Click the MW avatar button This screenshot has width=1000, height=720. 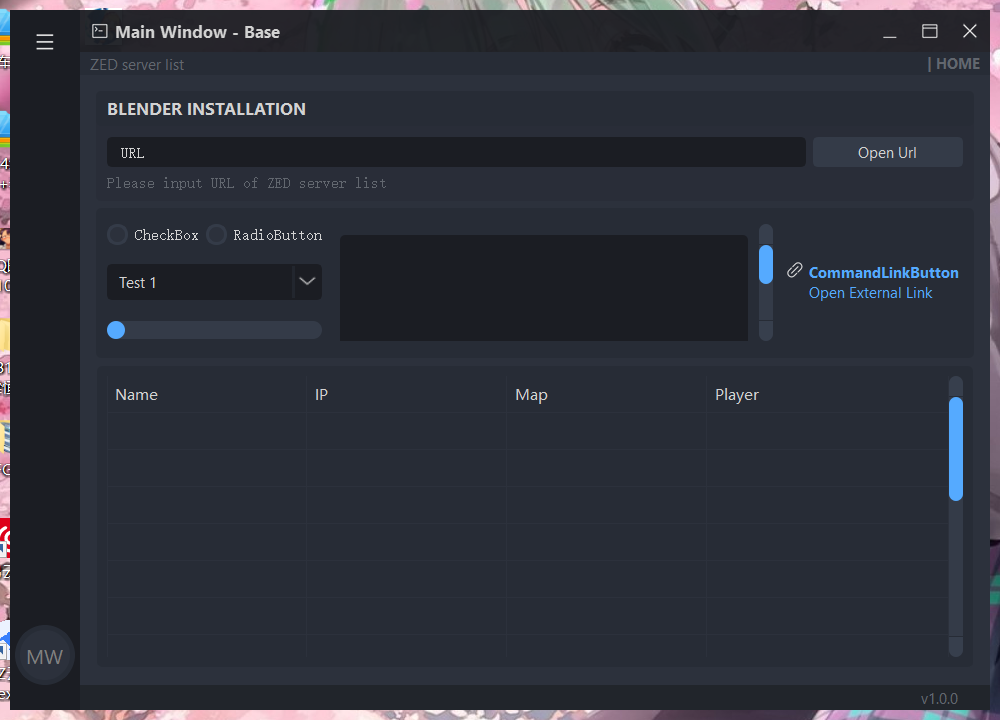pos(45,656)
